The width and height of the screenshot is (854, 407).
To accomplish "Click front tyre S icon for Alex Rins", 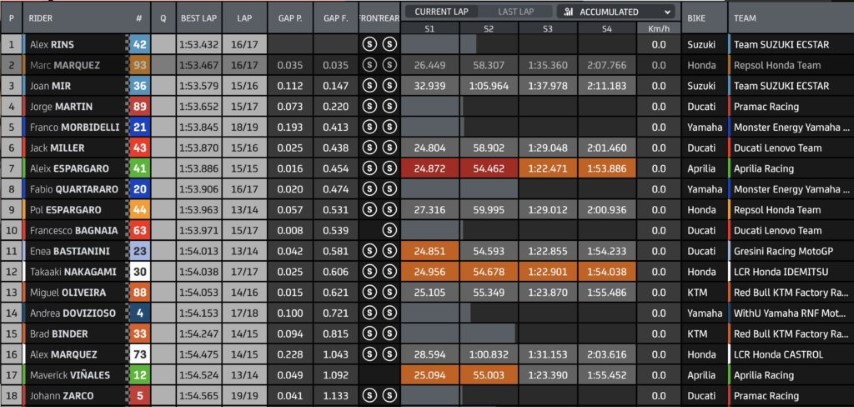I will 369,45.
